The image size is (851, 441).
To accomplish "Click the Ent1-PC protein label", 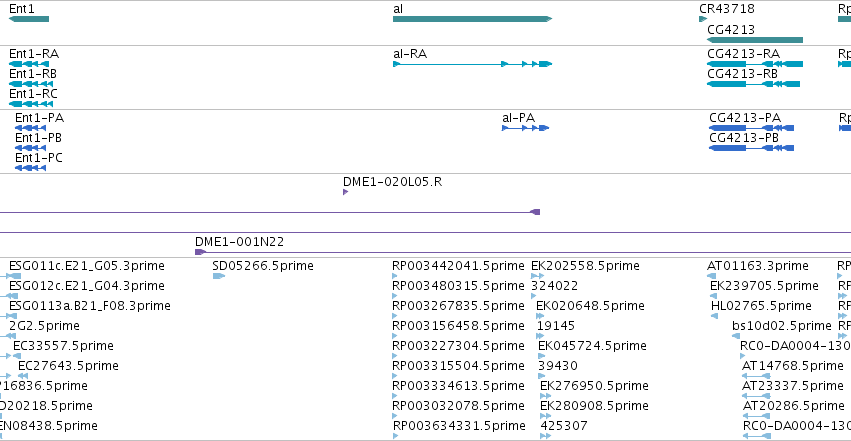I will pyautogui.click(x=38, y=157).
